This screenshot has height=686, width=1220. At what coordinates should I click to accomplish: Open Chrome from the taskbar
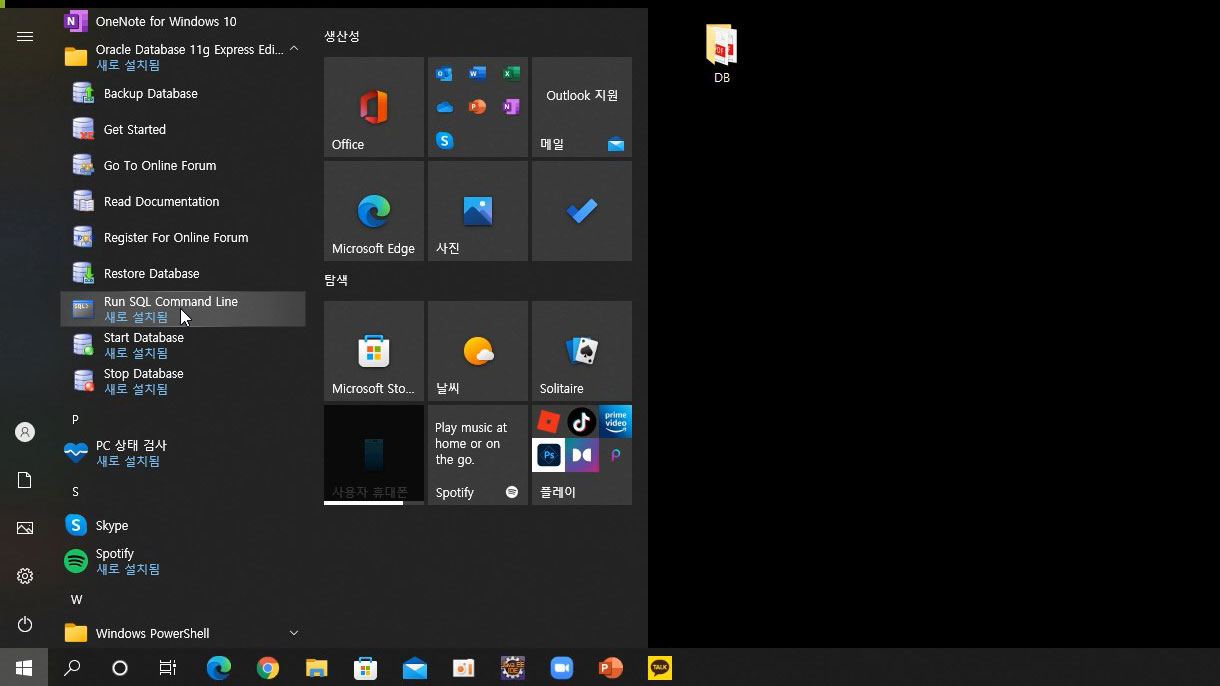[267, 667]
